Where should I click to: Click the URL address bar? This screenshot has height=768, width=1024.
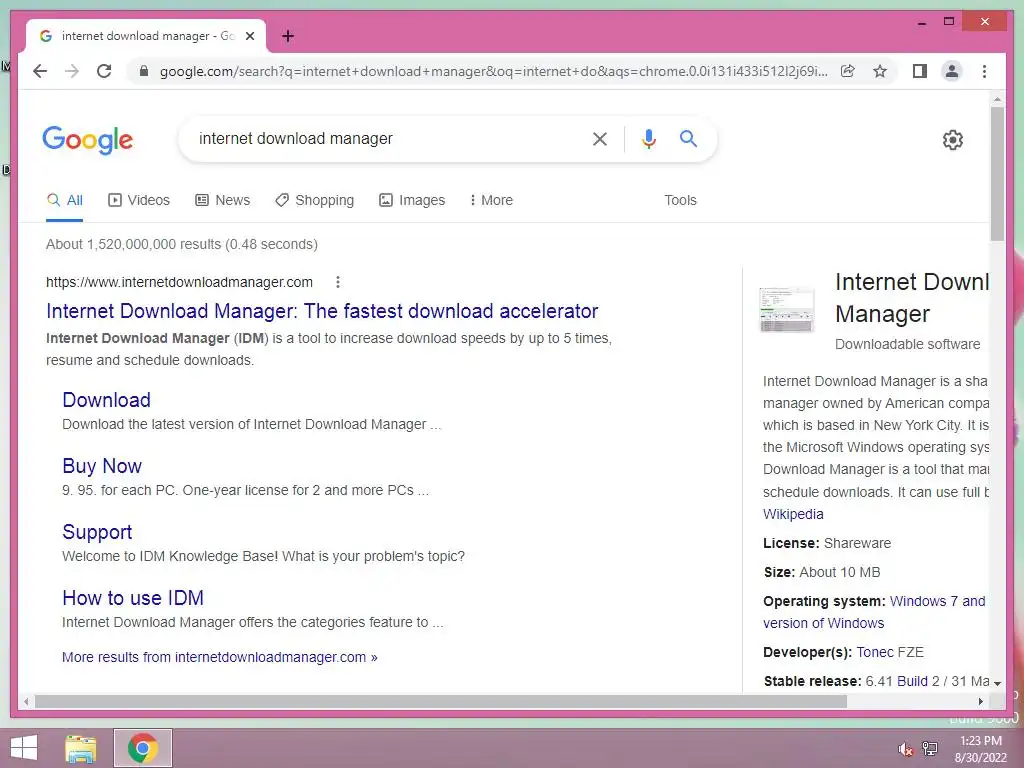click(x=494, y=71)
